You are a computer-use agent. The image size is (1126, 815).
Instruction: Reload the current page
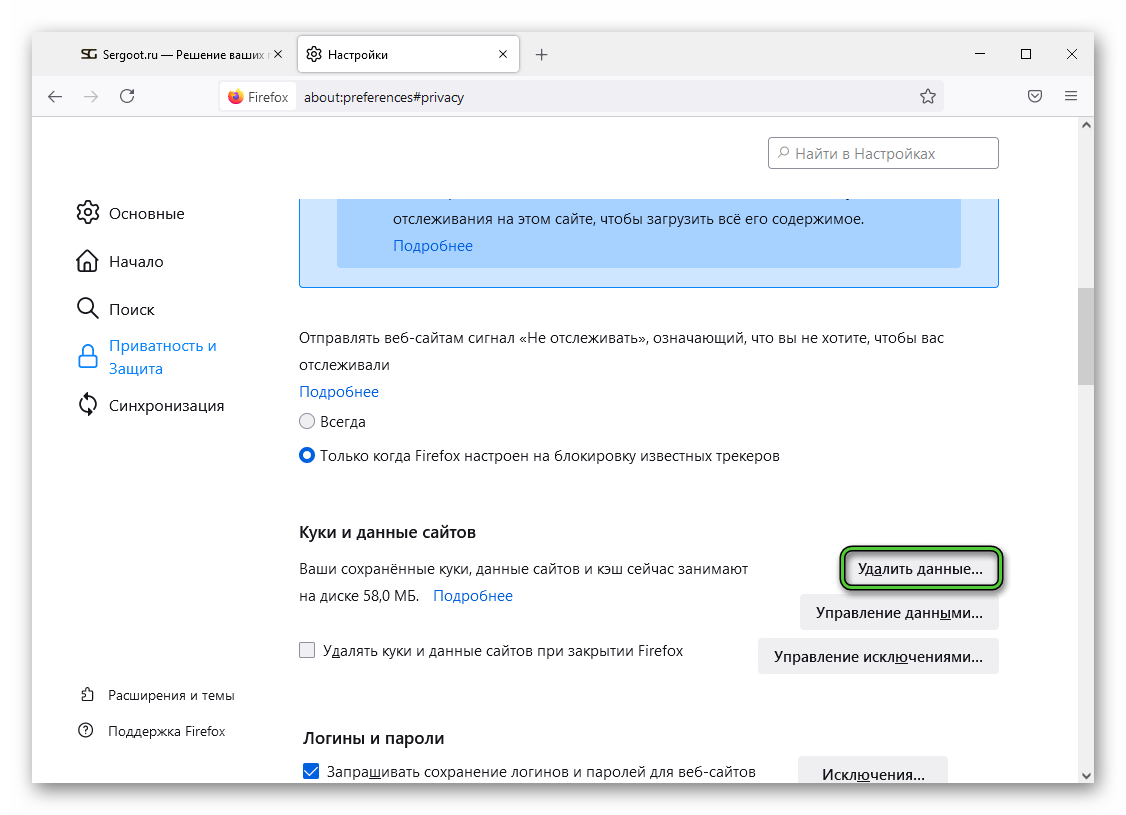pyautogui.click(x=127, y=96)
